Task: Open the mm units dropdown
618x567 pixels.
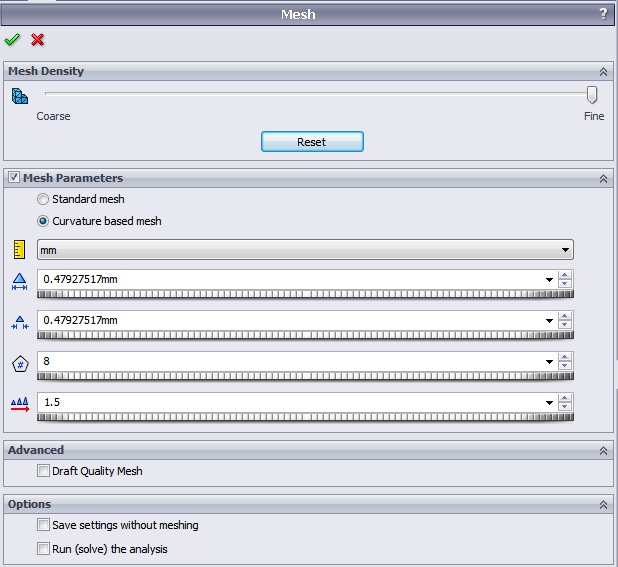Action: click(305, 249)
